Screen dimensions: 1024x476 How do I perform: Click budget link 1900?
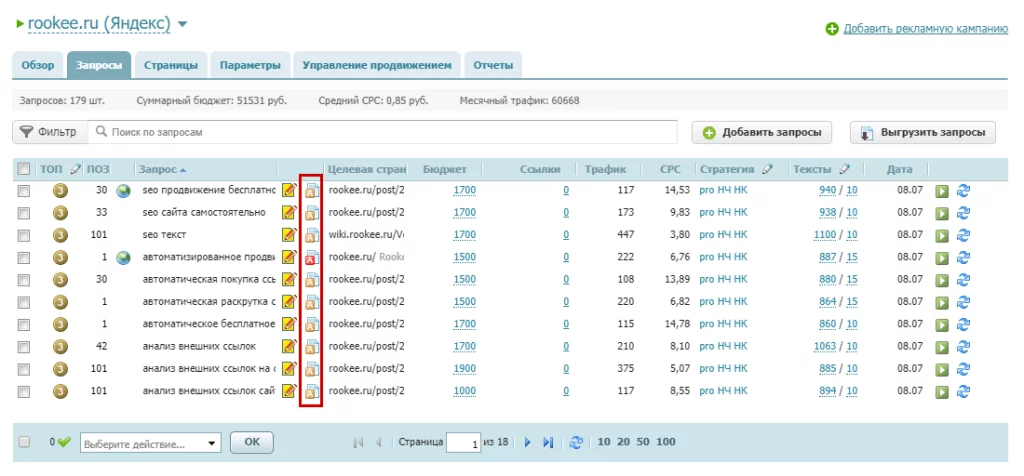(x=464, y=368)
